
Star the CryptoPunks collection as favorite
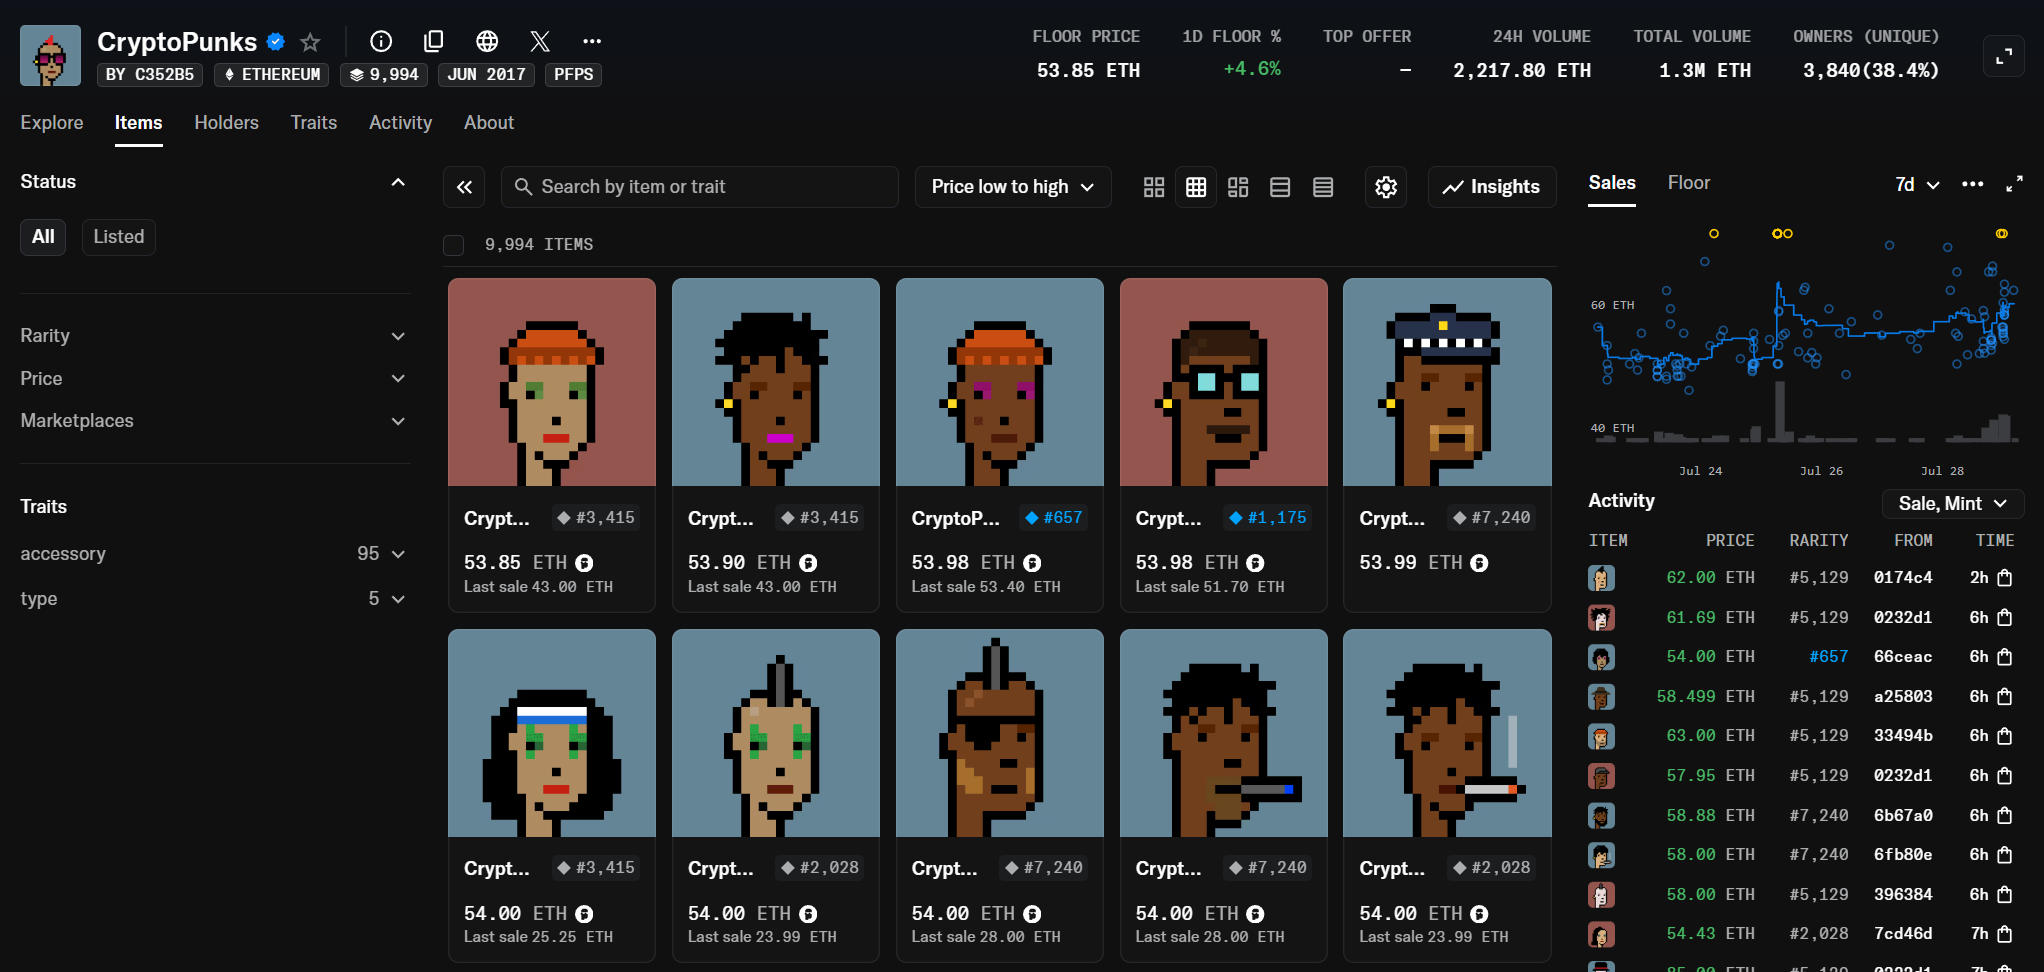click(310, 42)
